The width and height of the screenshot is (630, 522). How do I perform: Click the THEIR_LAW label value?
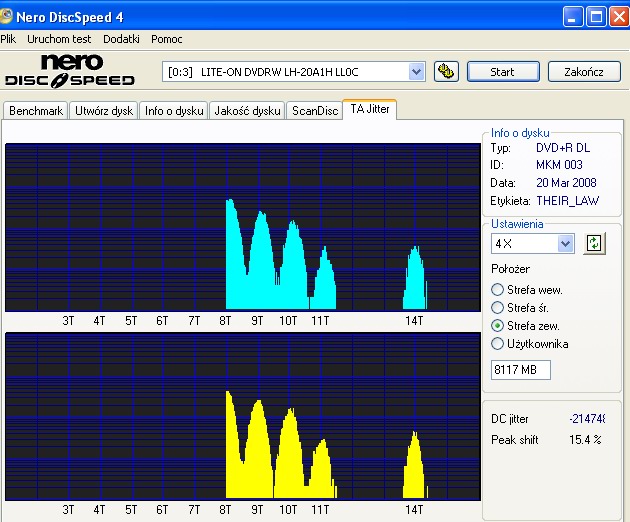568,201
